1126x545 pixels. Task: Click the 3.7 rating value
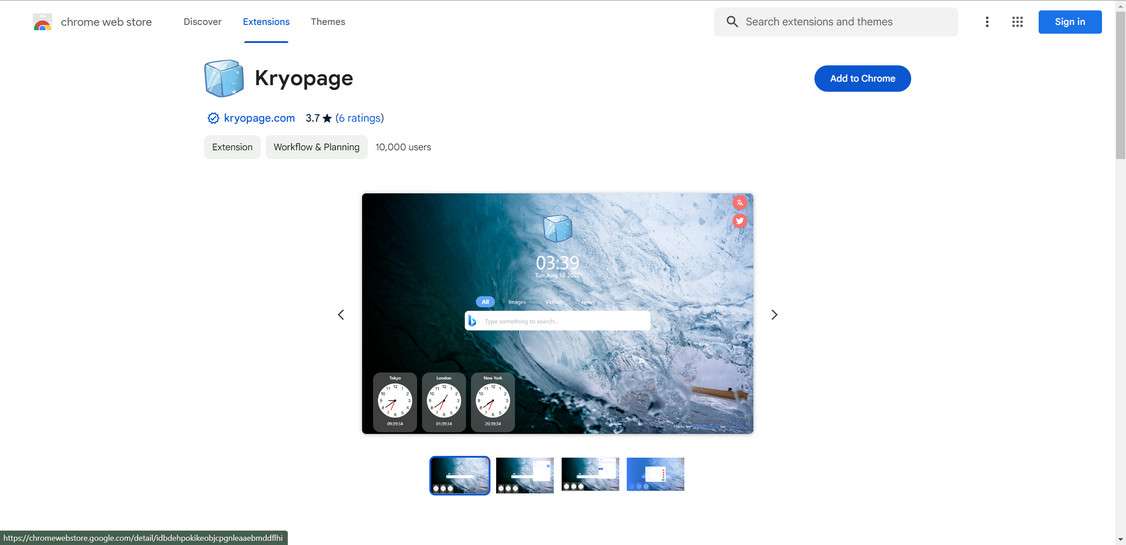312,118
